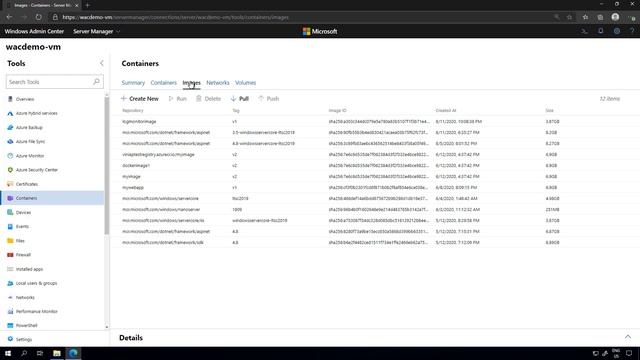Click the browser address bar URL
The height and width of the screenshot is (360, 640).
pos(176,17)
